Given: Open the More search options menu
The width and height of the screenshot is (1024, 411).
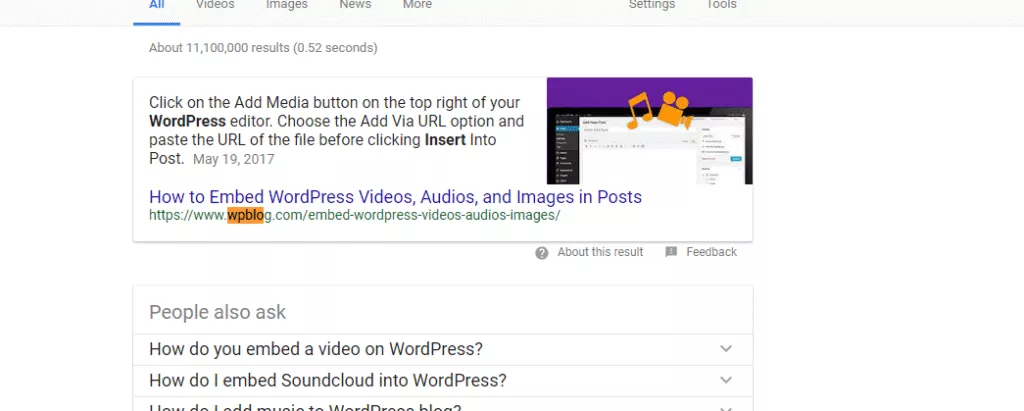Looking at the screenshot, I should [417, 5].
